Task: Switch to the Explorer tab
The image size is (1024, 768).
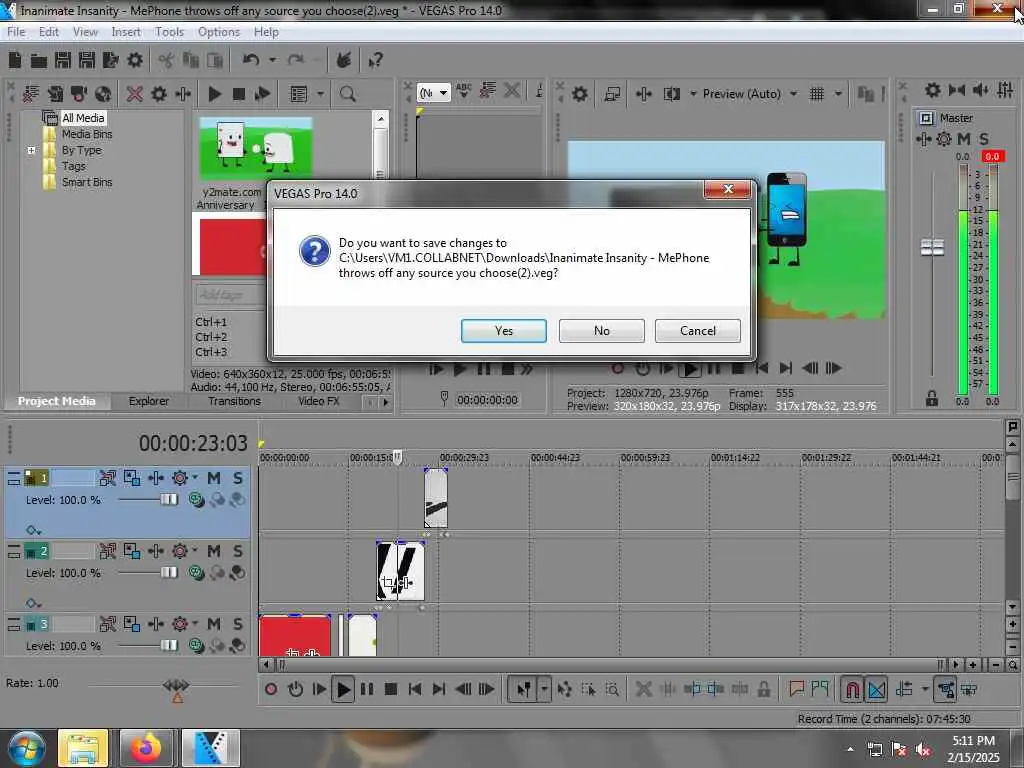Action: click(148, 401)
